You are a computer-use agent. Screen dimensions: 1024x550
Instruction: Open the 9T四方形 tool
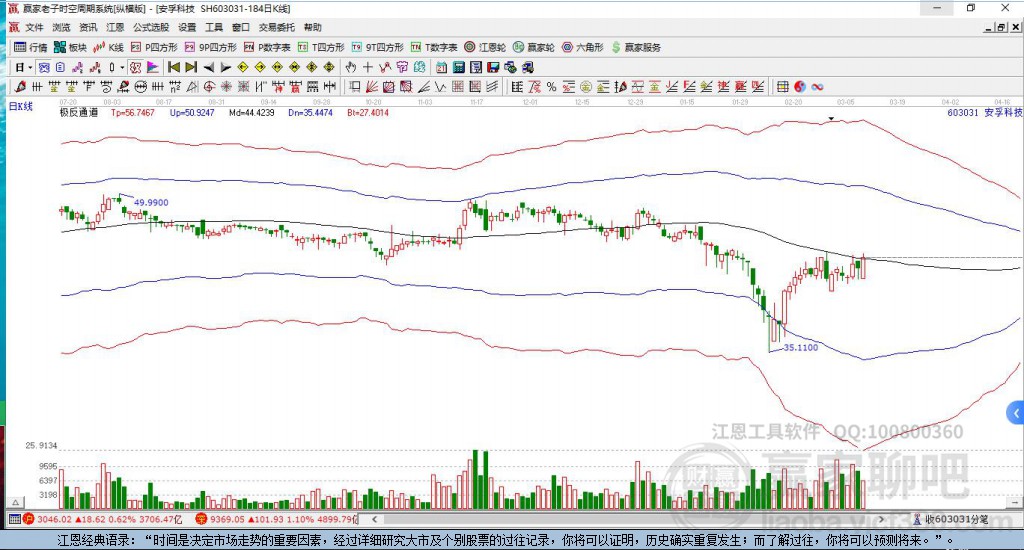click(x=377, y=47)
